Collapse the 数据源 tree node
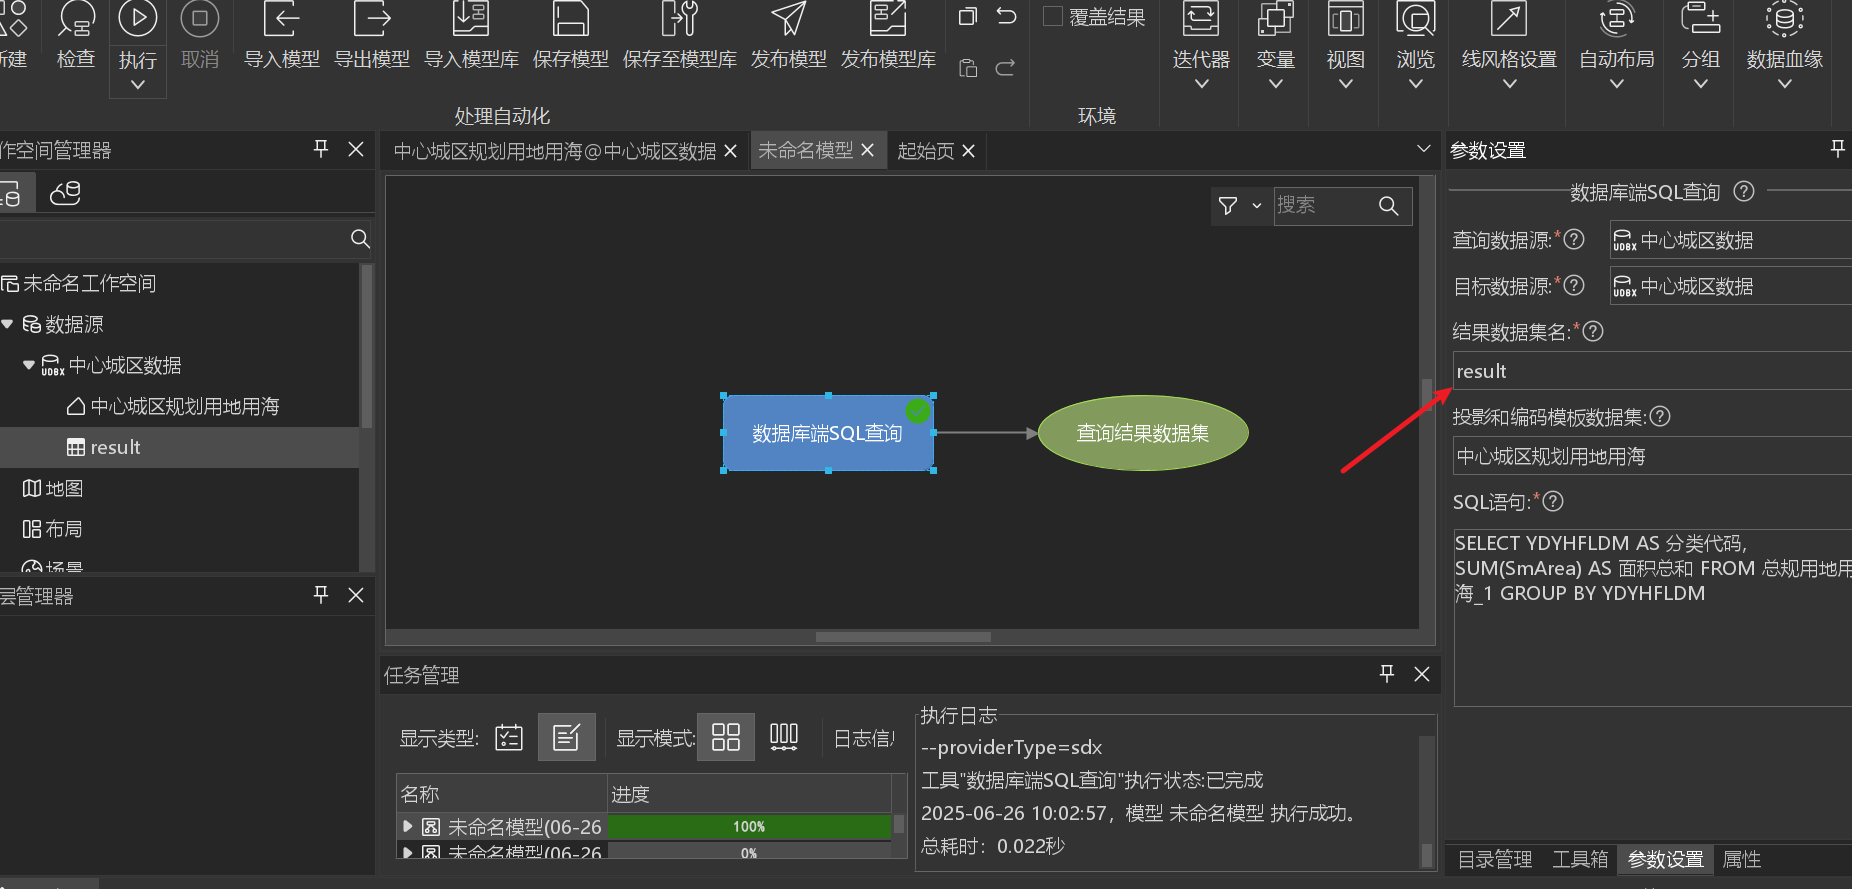This screenshot has width=1852, height=889. [8, 324]
